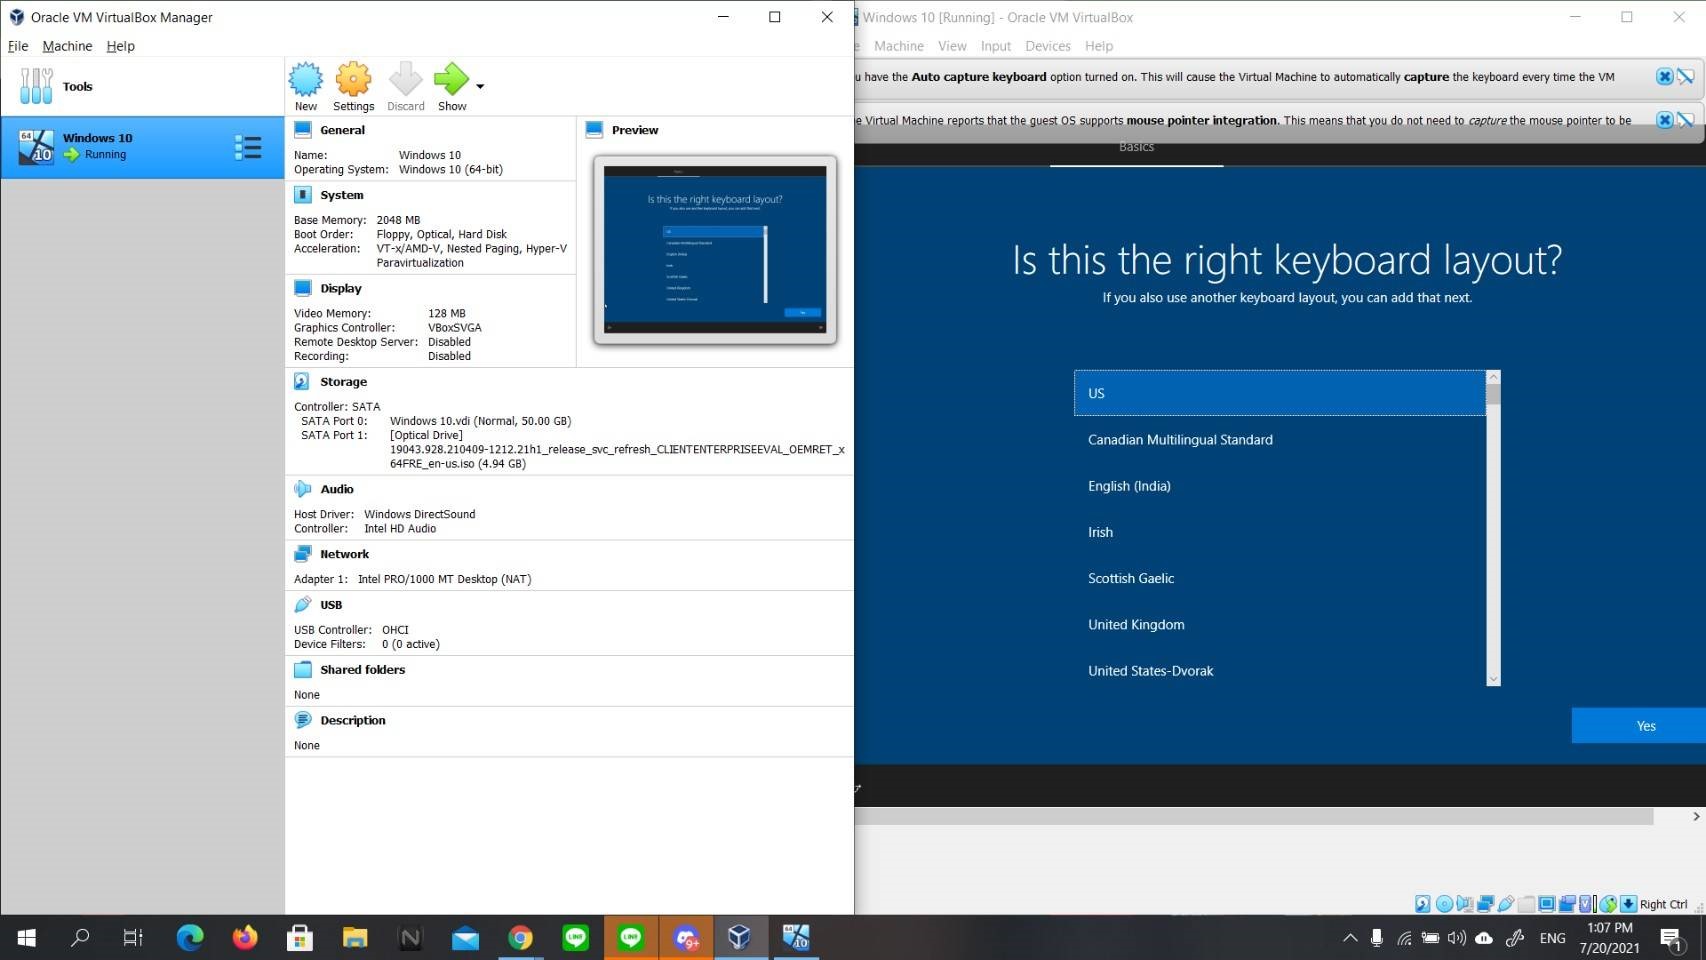The height and width of the screenshot is (960, 1706).
Task: Dismiss the mouse pointer integration notification
Action: coord(1664,120)
